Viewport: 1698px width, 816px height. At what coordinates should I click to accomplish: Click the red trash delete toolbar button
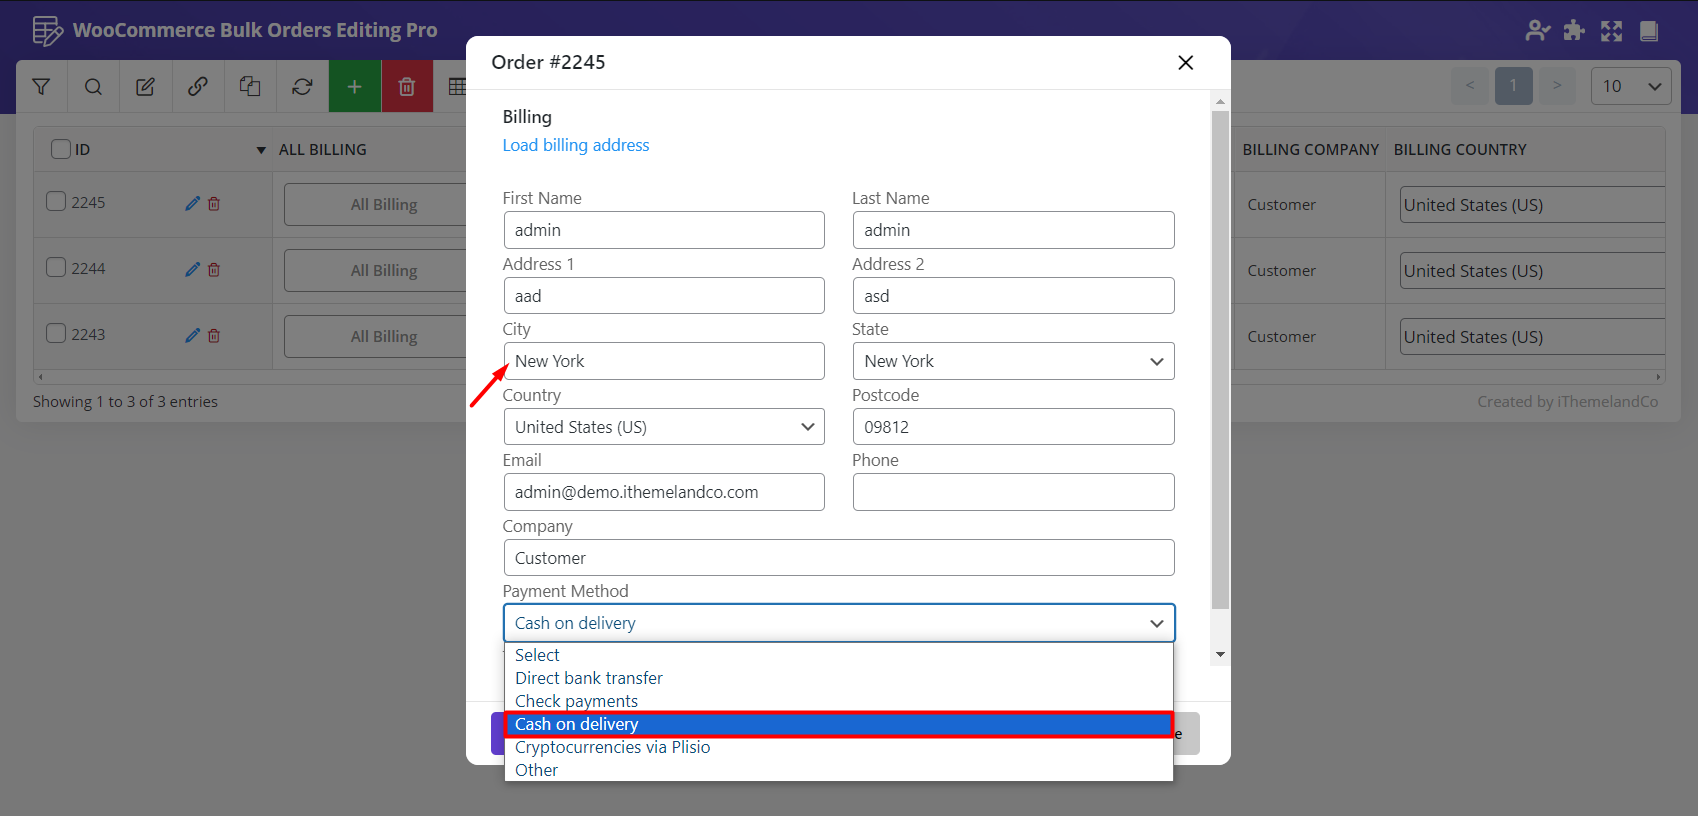(x=406, y=87)
